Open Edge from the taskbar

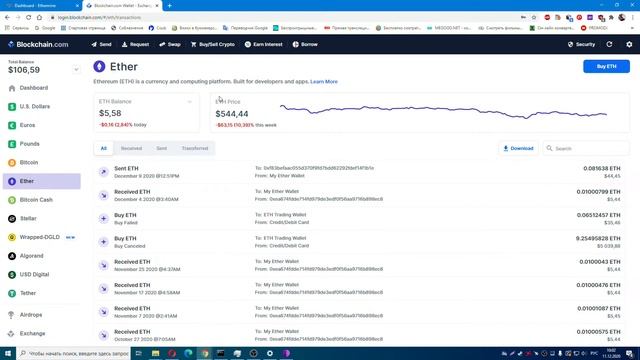[188, 353]
